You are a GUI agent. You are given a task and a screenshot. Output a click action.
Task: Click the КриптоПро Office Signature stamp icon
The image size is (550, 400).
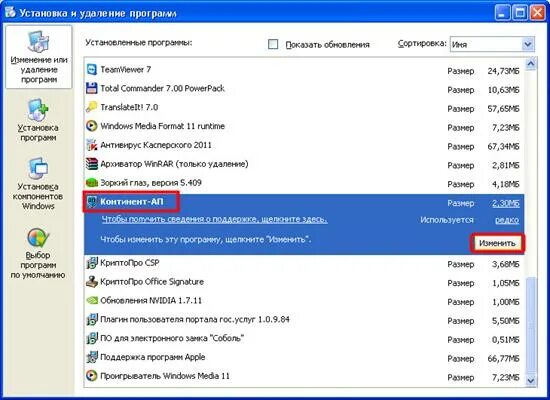click(92, 282)
